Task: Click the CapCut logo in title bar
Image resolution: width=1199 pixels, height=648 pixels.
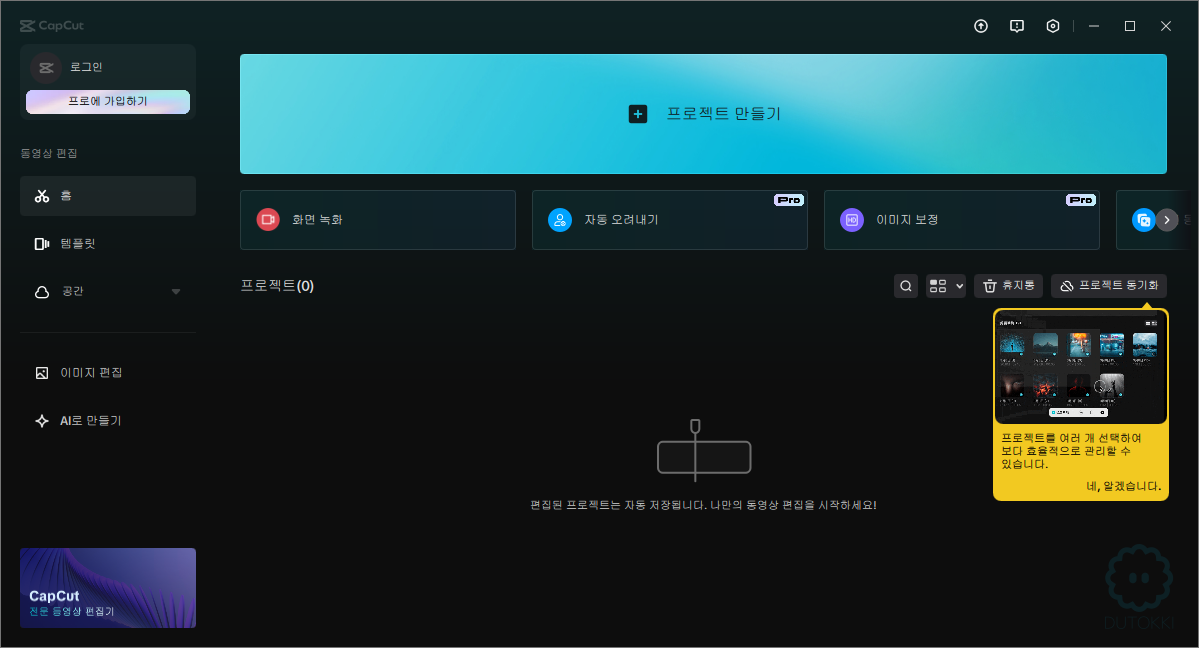Action: pos(51,25)
